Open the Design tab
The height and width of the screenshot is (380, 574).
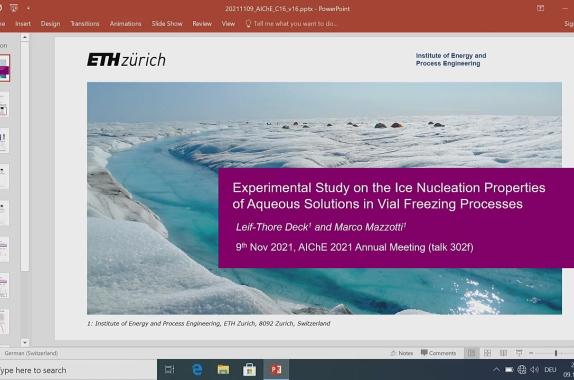(50, 23)
